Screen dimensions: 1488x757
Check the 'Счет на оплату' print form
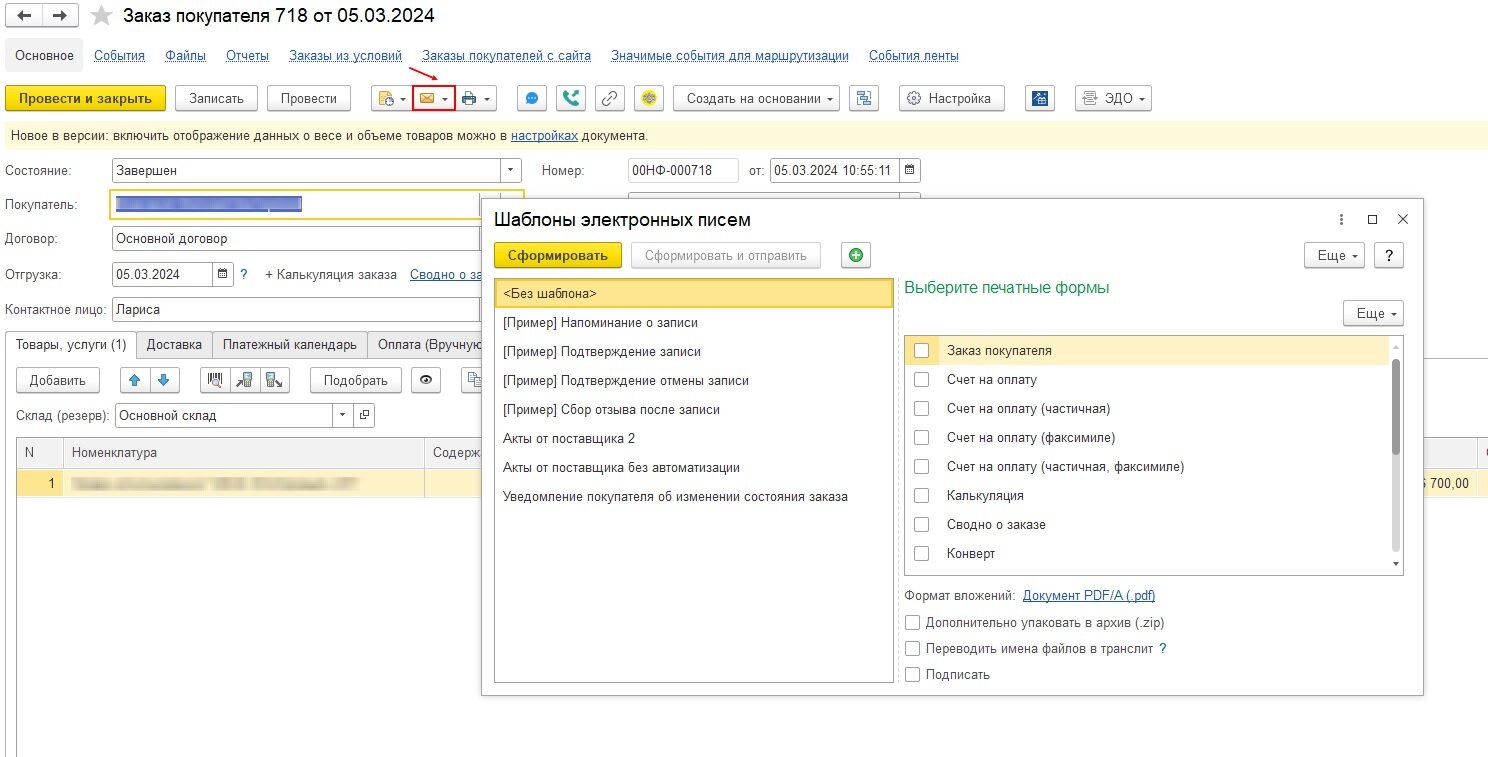(922, 380)
